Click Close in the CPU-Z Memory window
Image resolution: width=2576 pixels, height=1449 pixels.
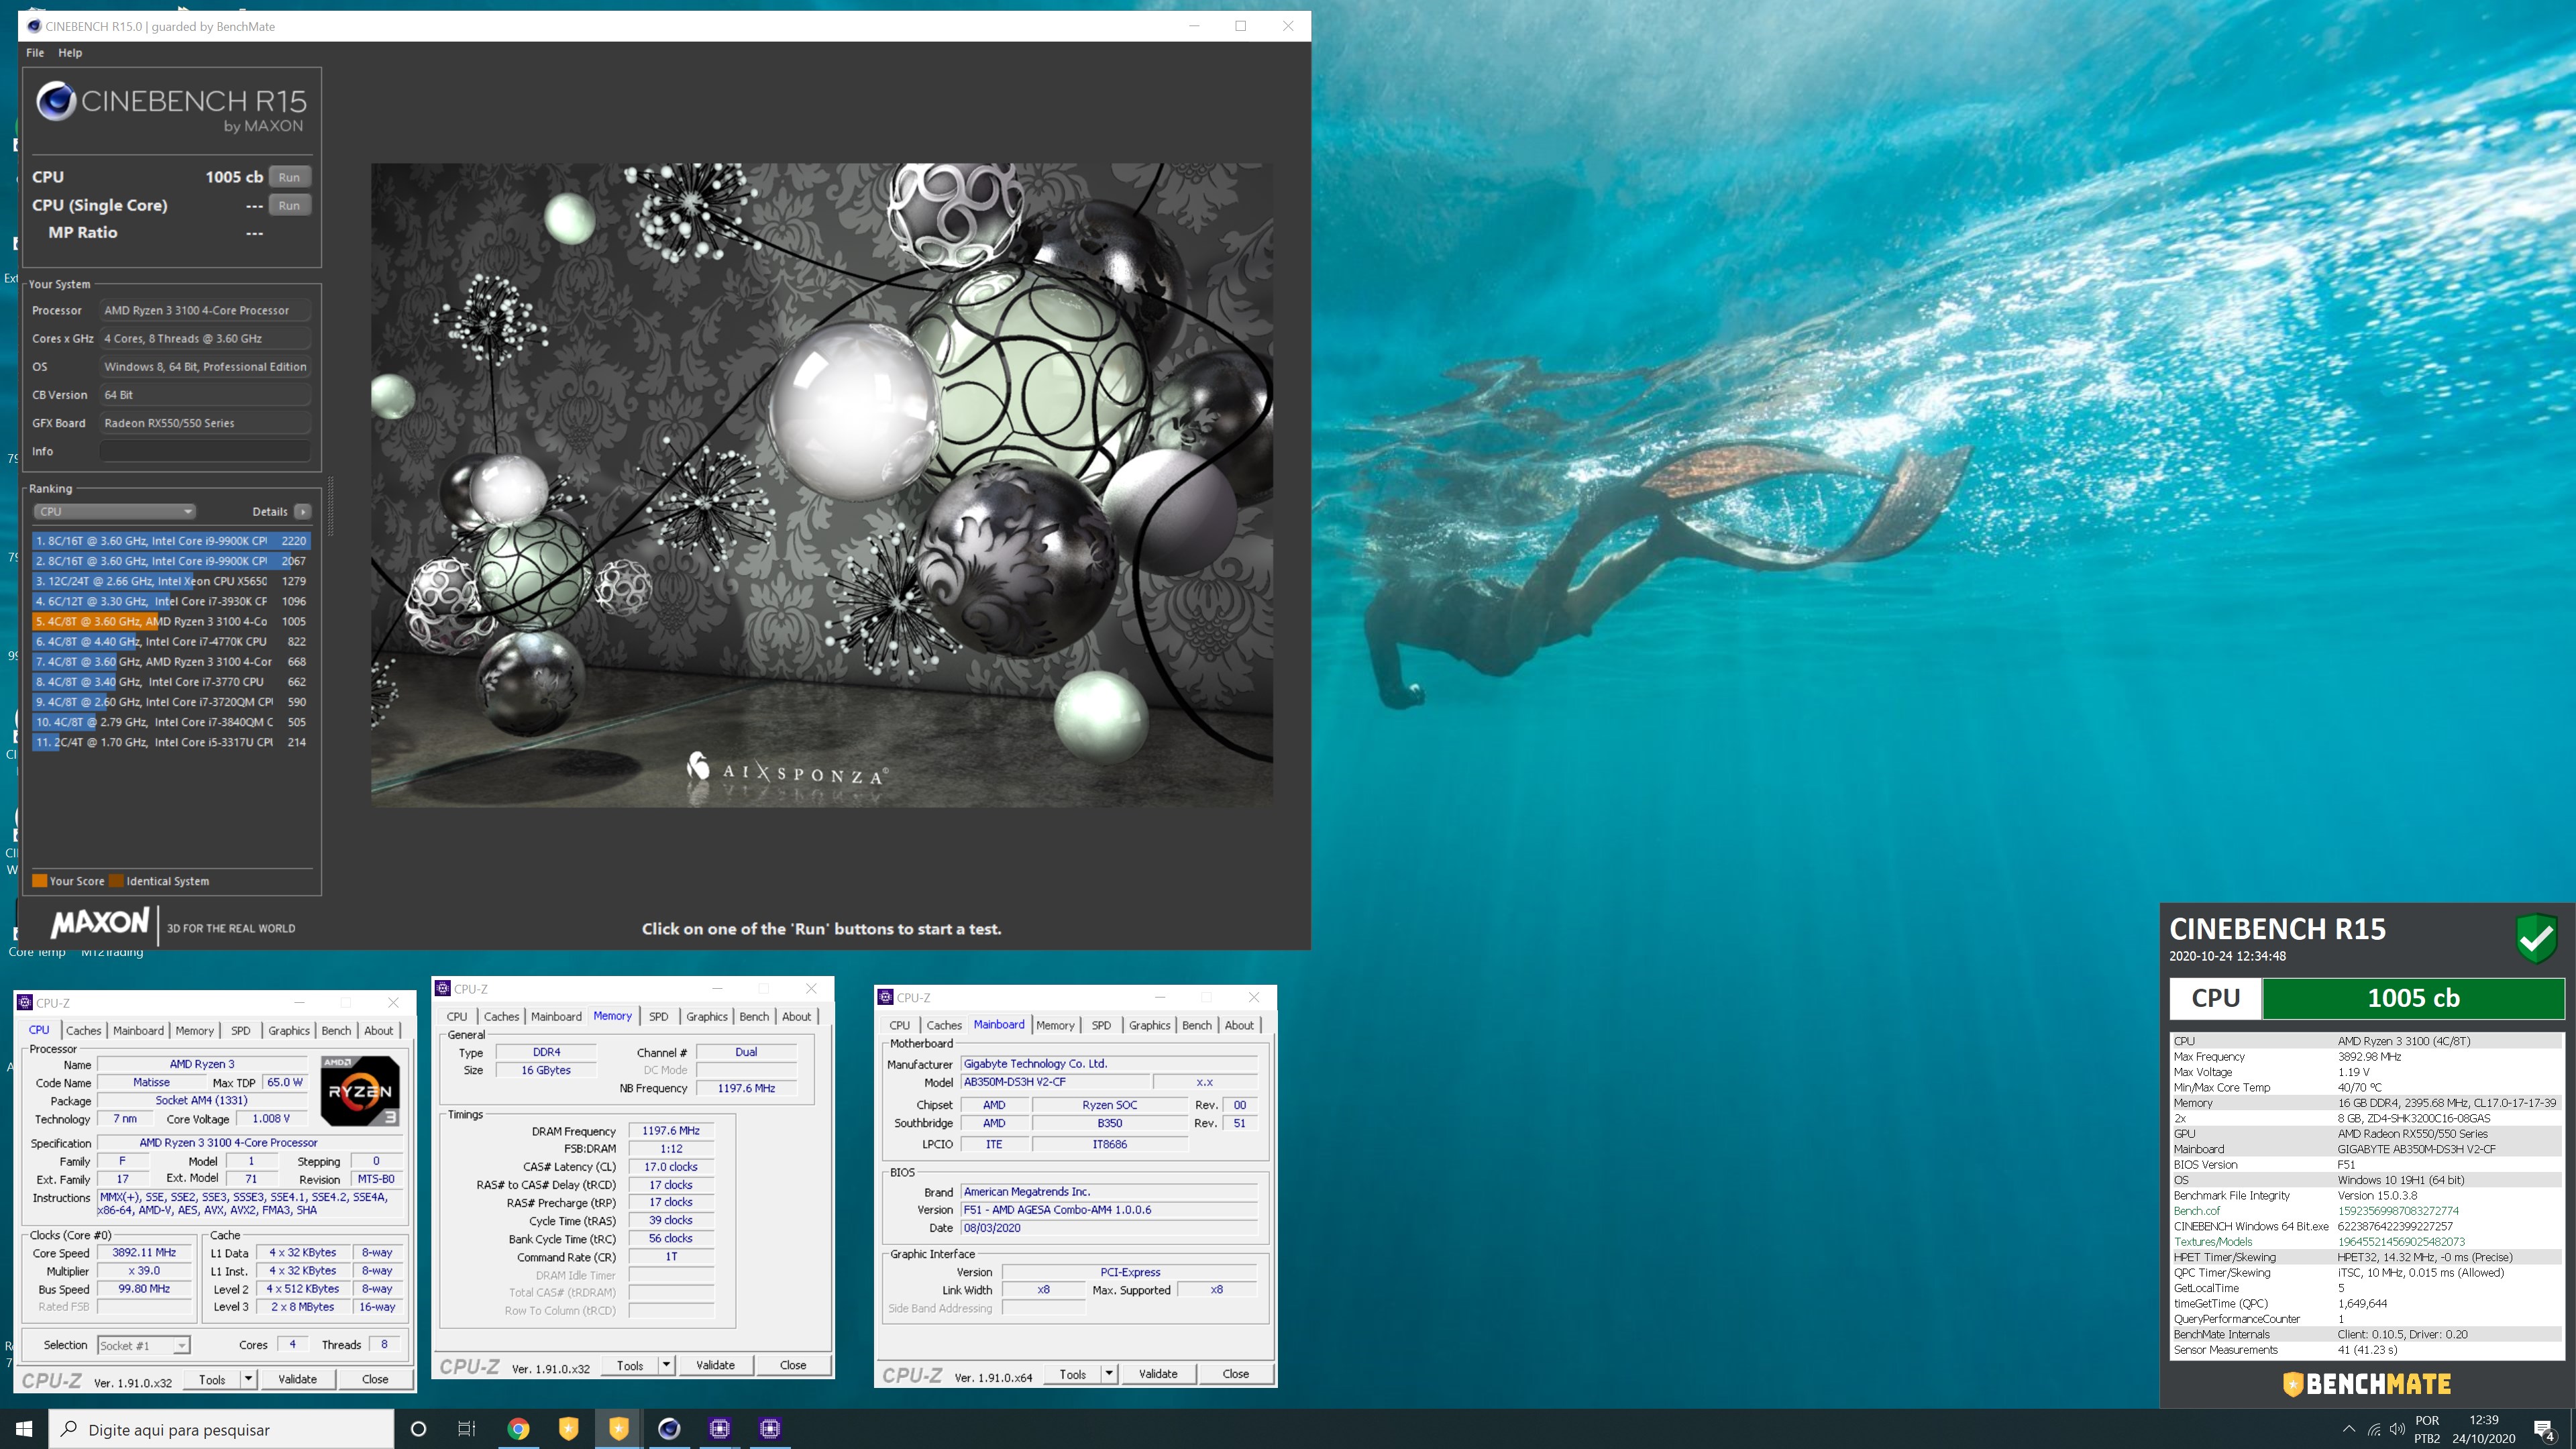[793, 1365]
